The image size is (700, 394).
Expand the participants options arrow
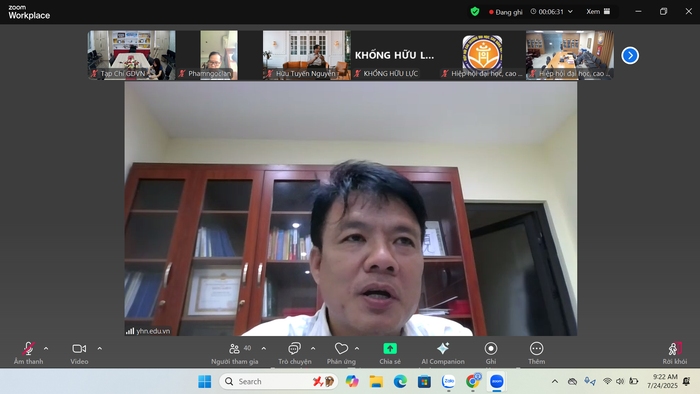pyautogui.click(x=264, y=348)
